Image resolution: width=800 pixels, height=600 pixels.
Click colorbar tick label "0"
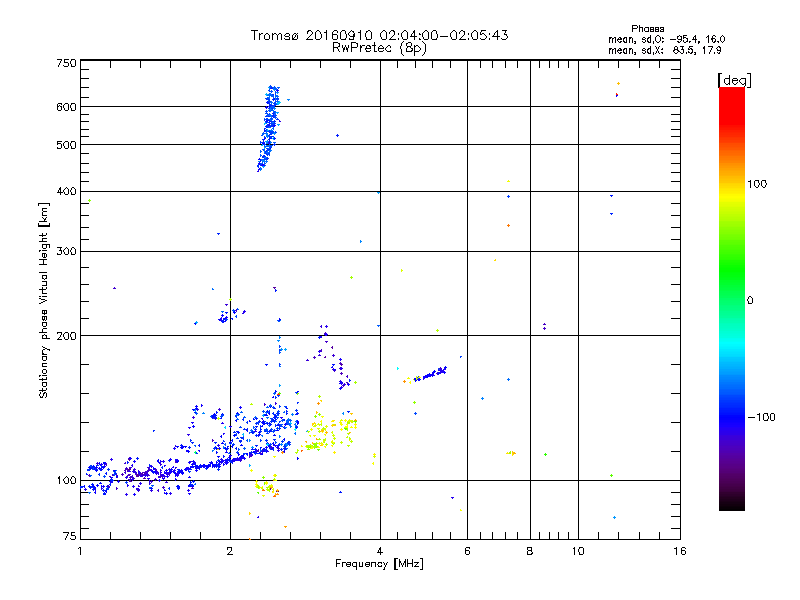tap(750, 301)
